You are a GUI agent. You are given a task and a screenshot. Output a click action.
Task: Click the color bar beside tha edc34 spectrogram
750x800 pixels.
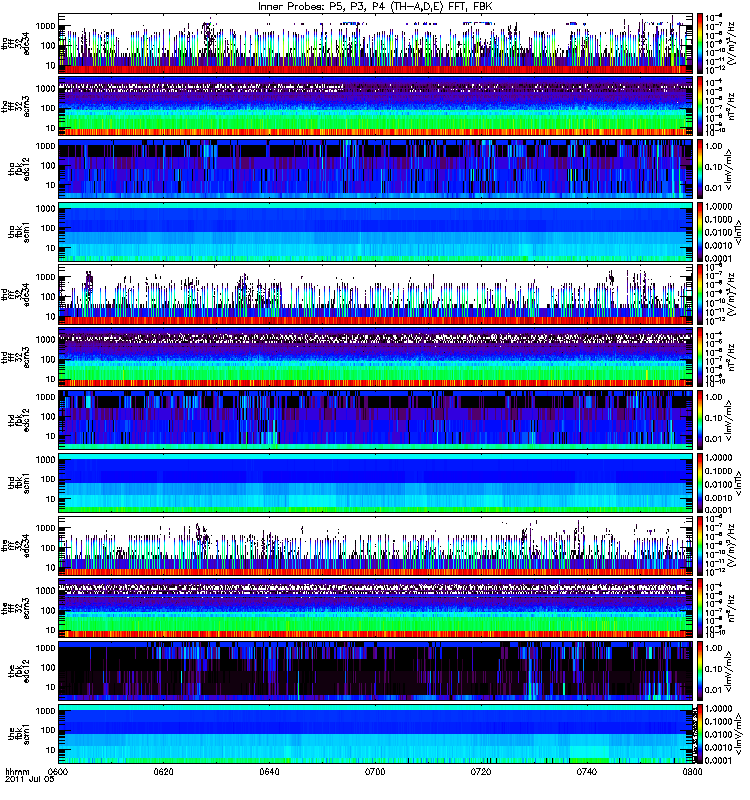(x=700, y=44)
